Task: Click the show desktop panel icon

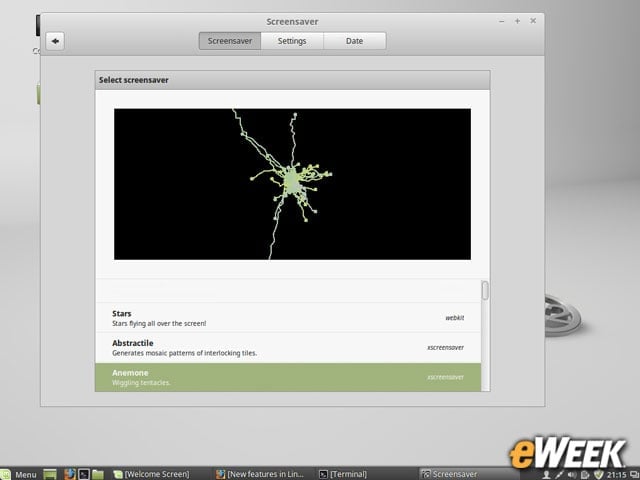Action: 50,474
